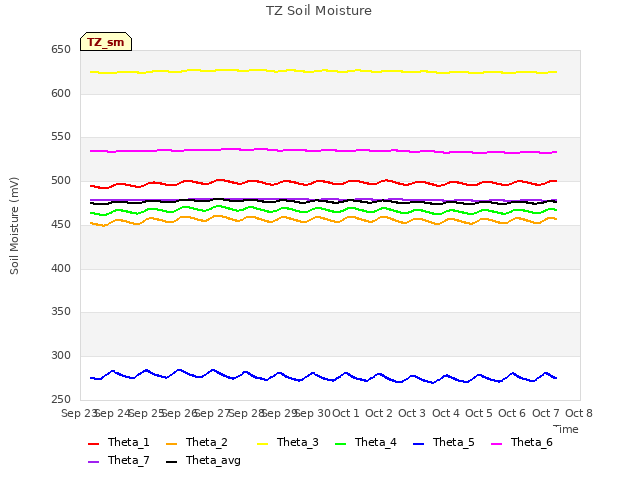Click the green Theta_4 legend swatch
Screen dimensions: 640x480
[x=340, y=444]
